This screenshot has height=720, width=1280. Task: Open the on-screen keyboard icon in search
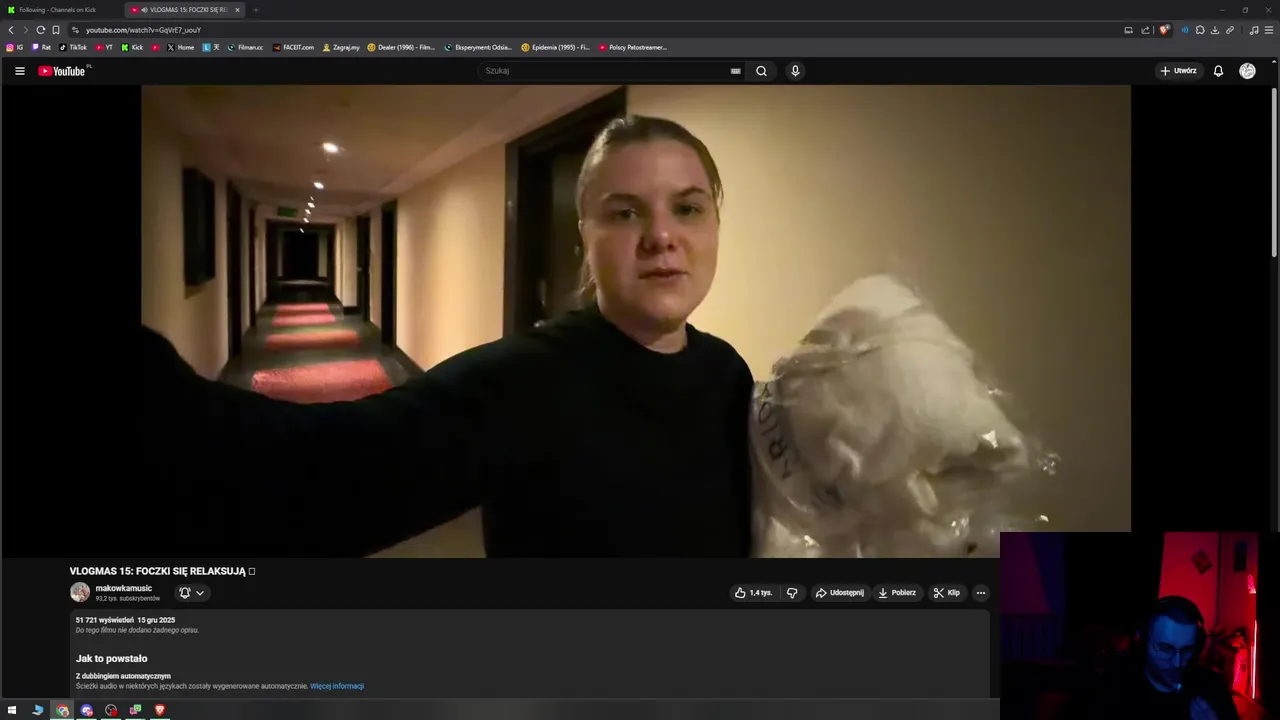[x=735, y=71]
